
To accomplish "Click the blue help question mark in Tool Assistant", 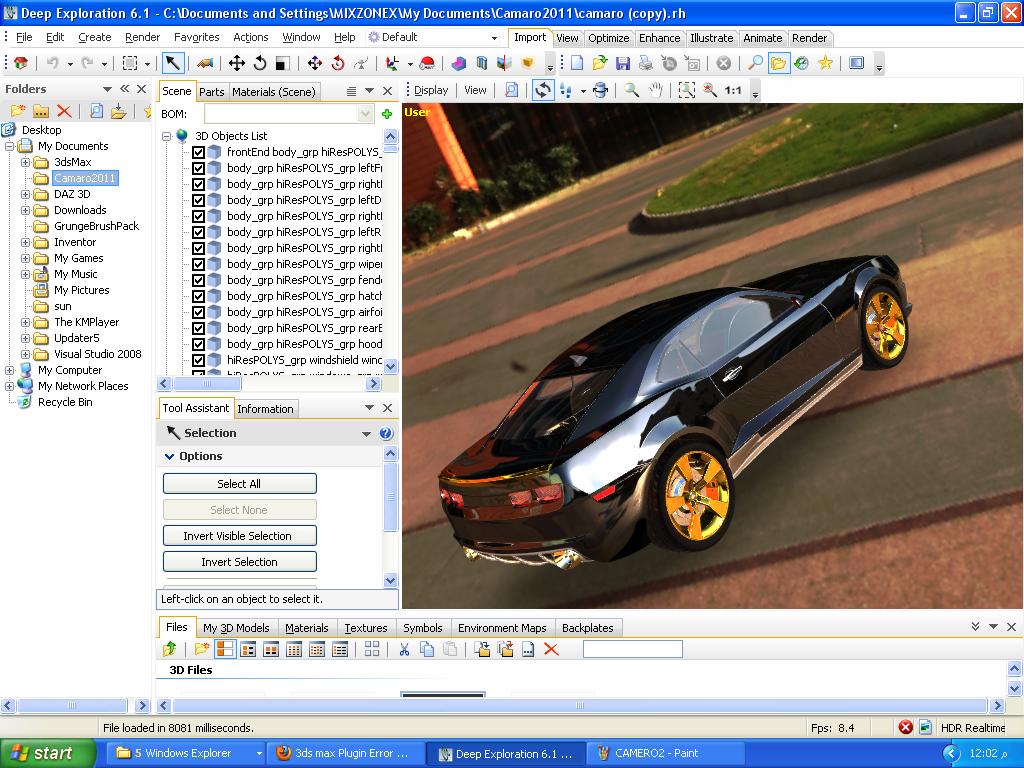I will (386, 433).
